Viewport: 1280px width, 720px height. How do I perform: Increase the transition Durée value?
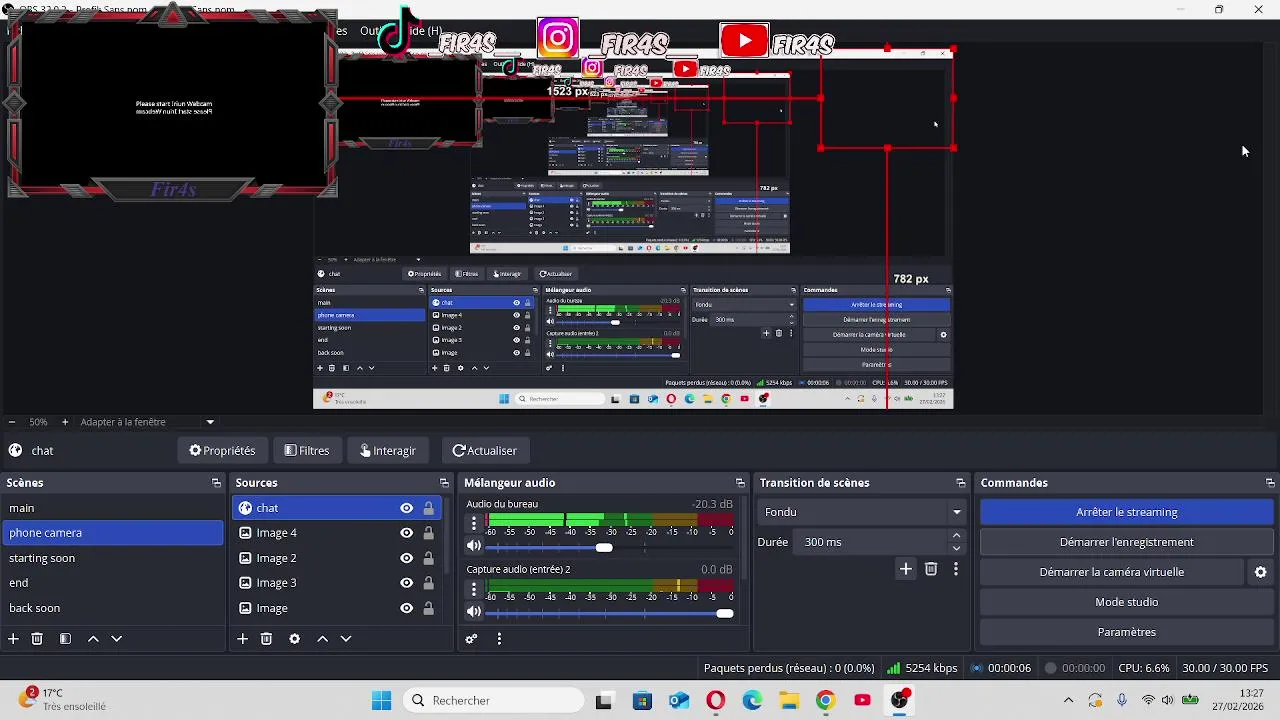957,536
